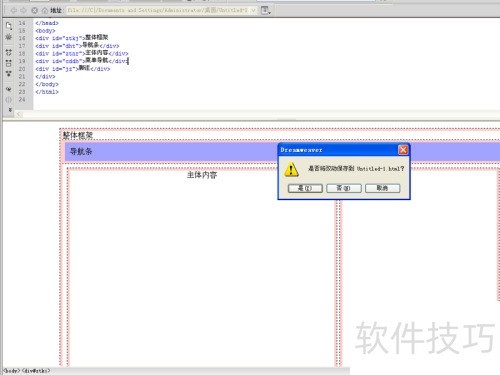The width and height of the screenshot is (500, 375).
Task: Click the </body> tag on line 22
Action: (47, 84)
